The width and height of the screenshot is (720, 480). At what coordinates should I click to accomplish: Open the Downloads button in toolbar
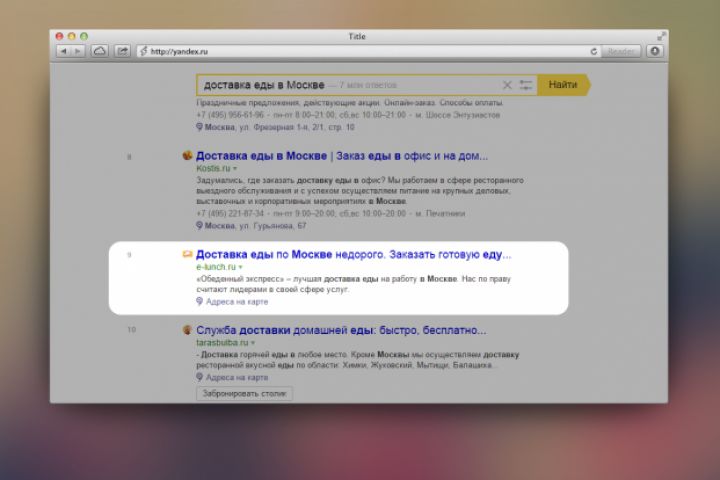655,51
